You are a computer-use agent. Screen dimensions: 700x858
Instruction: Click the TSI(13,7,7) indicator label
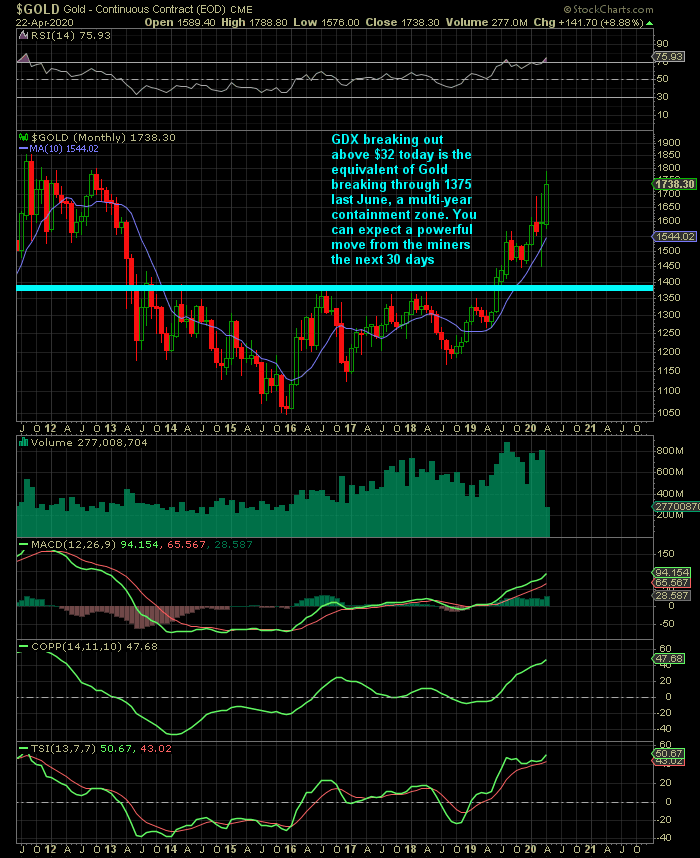click(x=62, y=748)
